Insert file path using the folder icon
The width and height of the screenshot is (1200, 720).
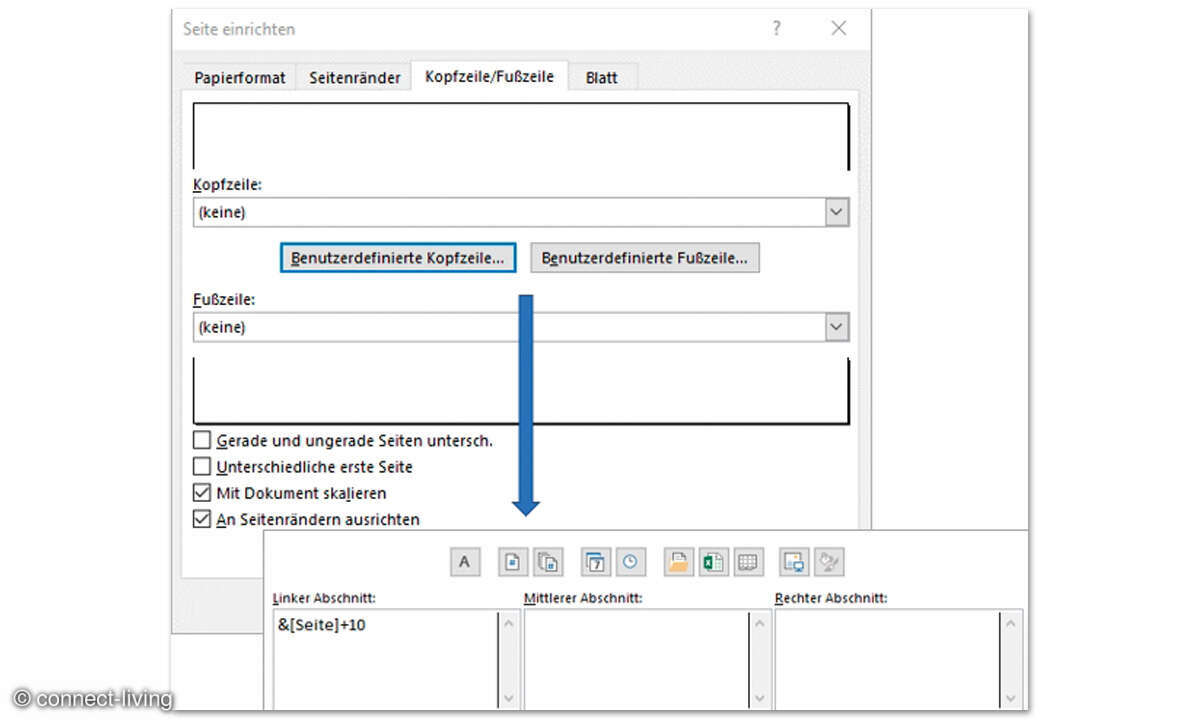678,562
